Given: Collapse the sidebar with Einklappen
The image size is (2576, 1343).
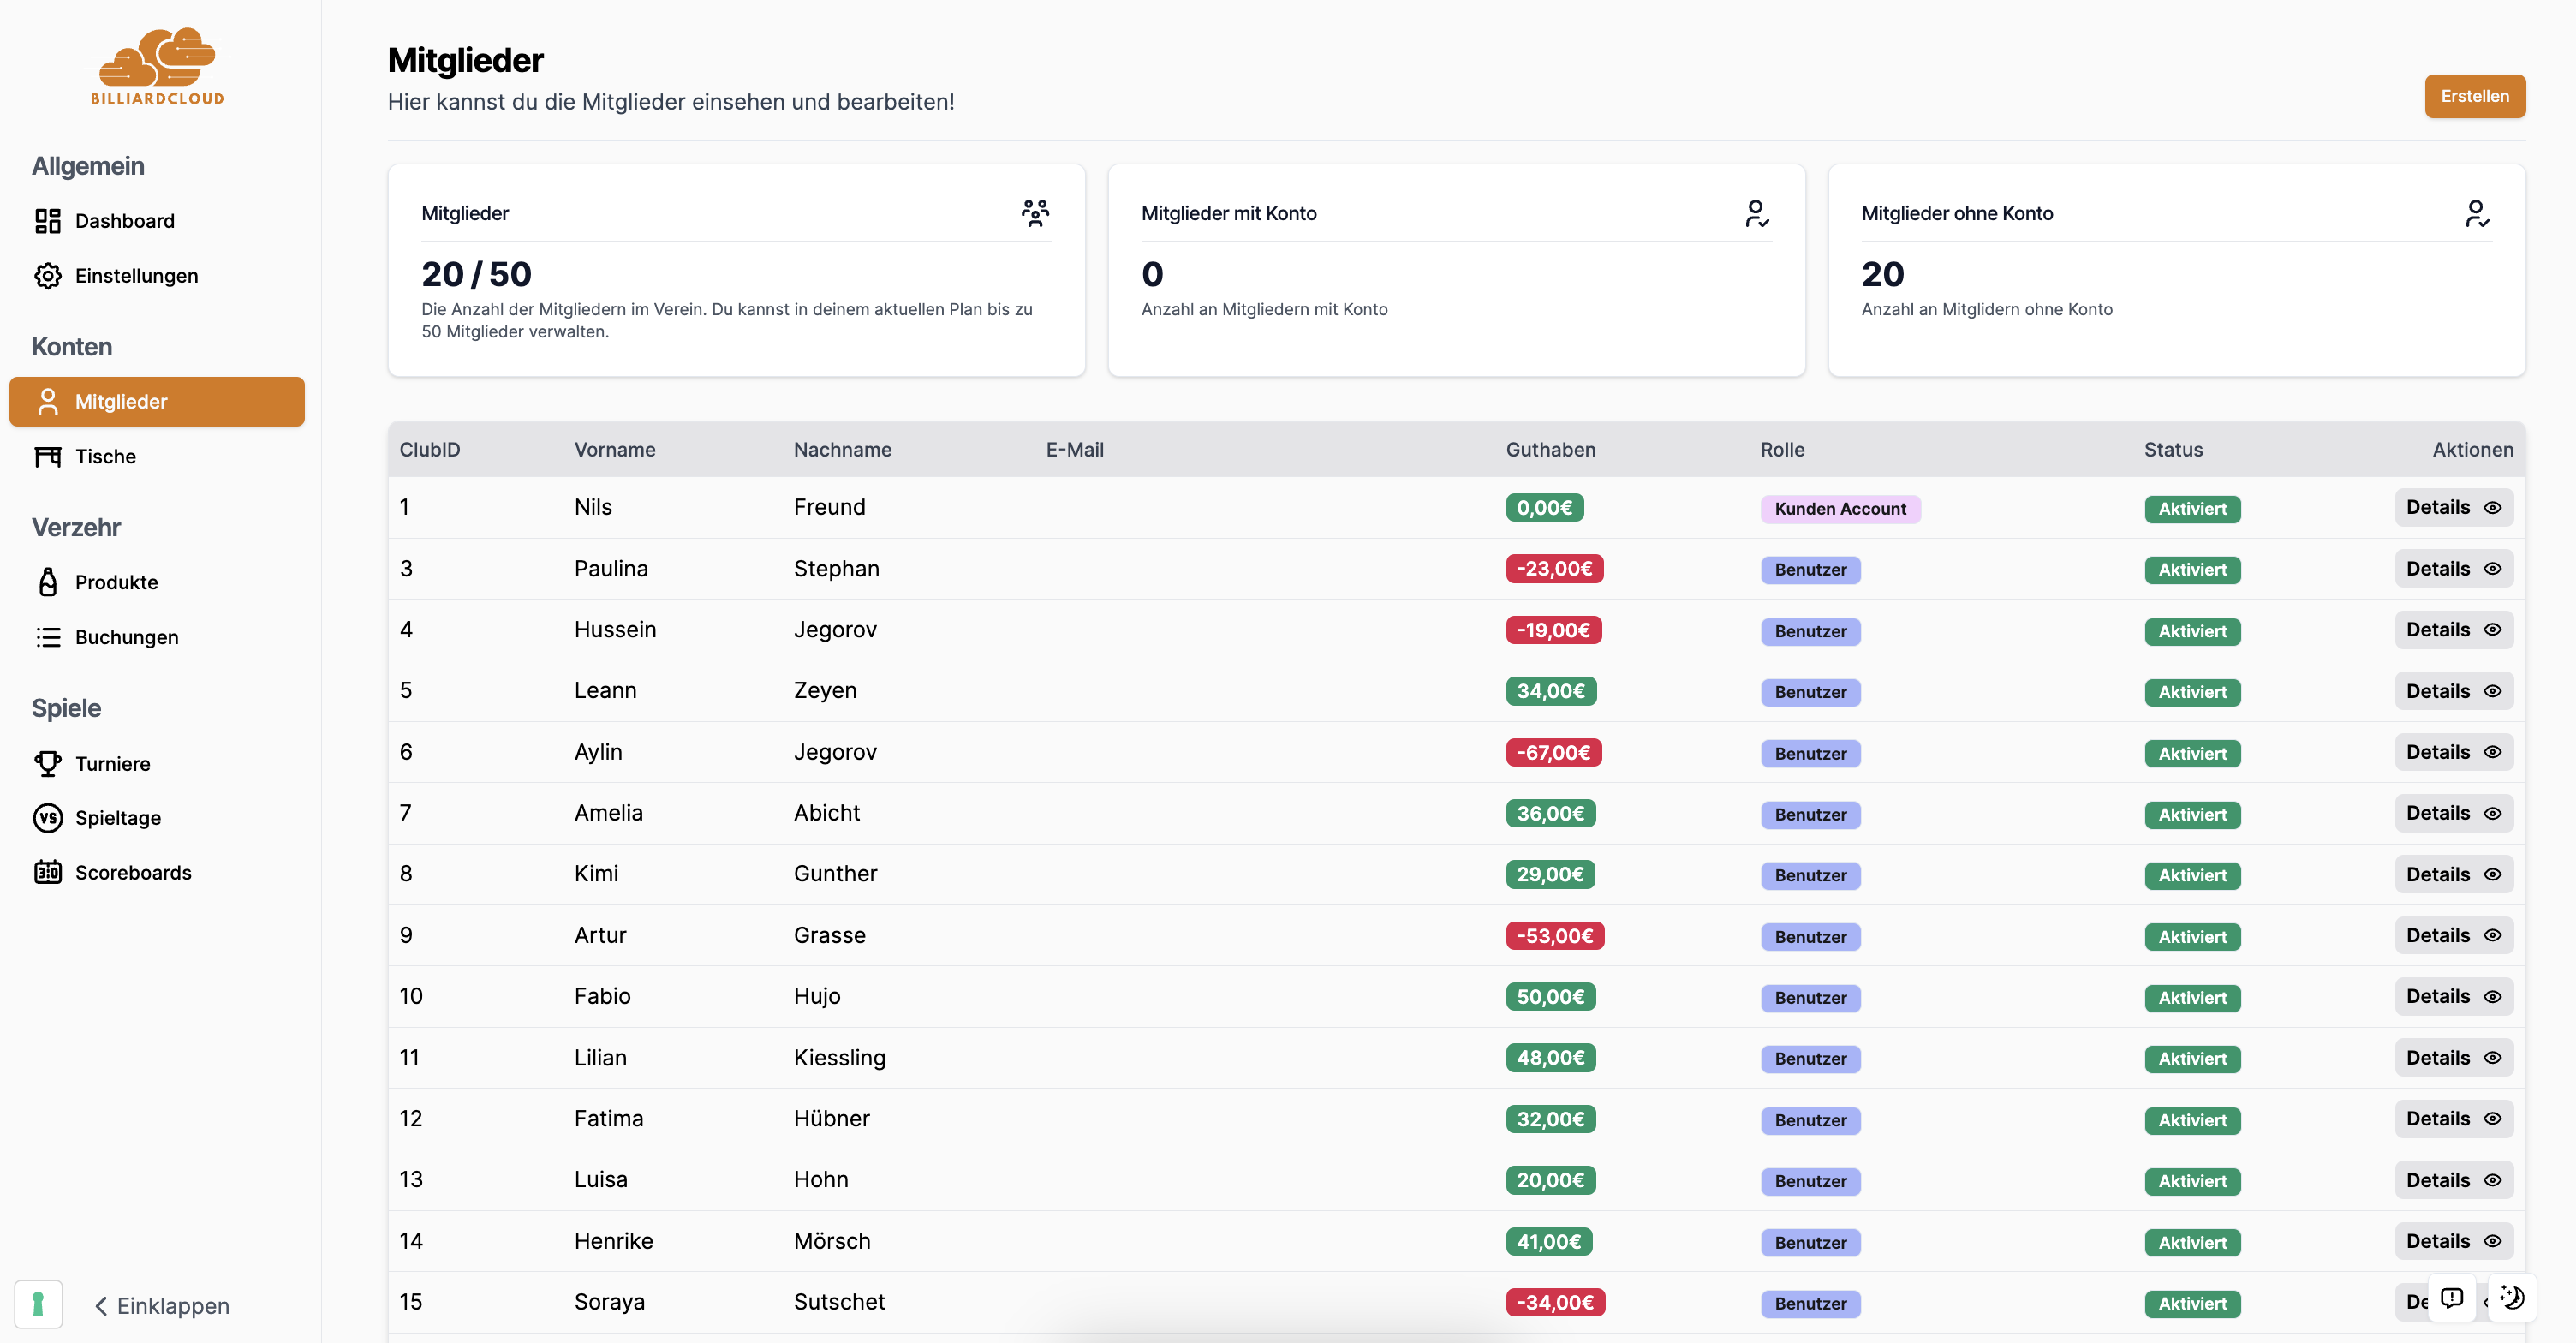Looking at the screenshot, I should point(162,1306).
